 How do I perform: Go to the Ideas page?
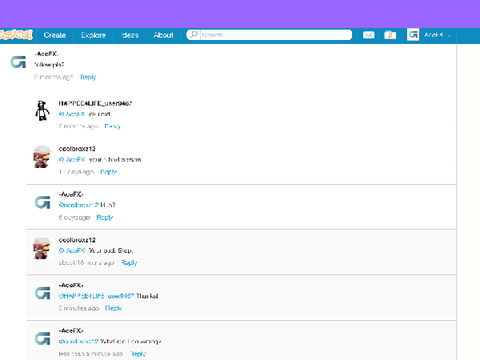(130, 35)
